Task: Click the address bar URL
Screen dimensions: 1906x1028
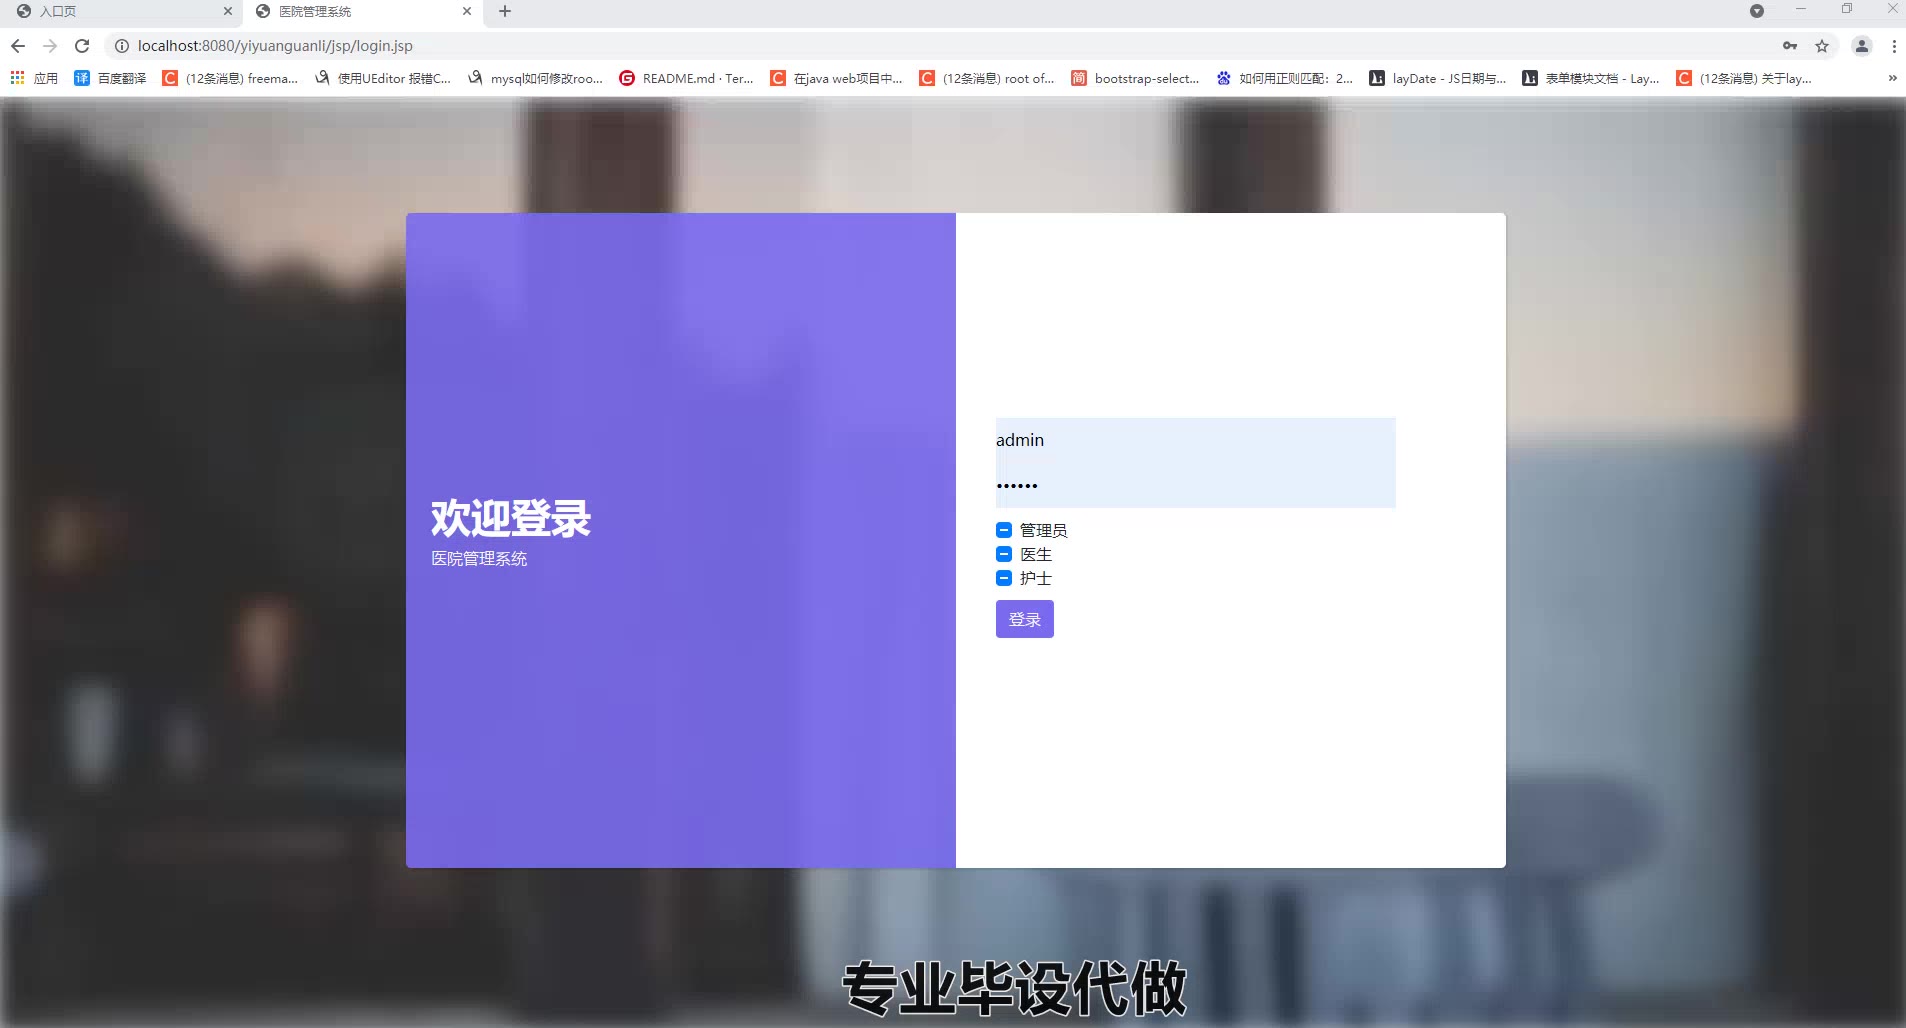Action: (x=275, y=46)
